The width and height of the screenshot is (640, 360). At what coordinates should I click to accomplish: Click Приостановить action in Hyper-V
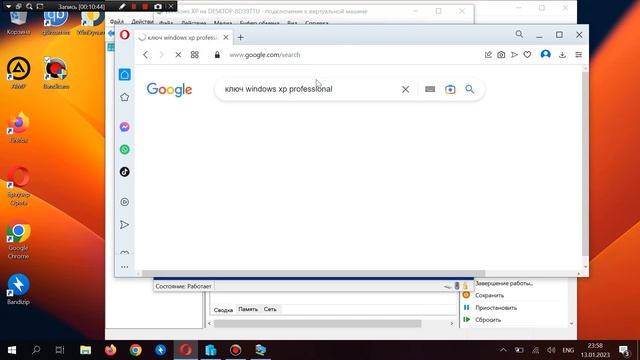coord(496,308)
